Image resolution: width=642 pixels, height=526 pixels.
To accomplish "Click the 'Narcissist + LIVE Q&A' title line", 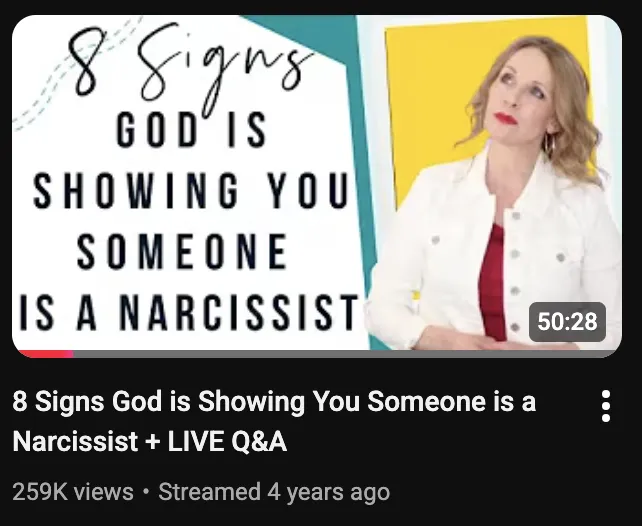I will coord(150,442).
